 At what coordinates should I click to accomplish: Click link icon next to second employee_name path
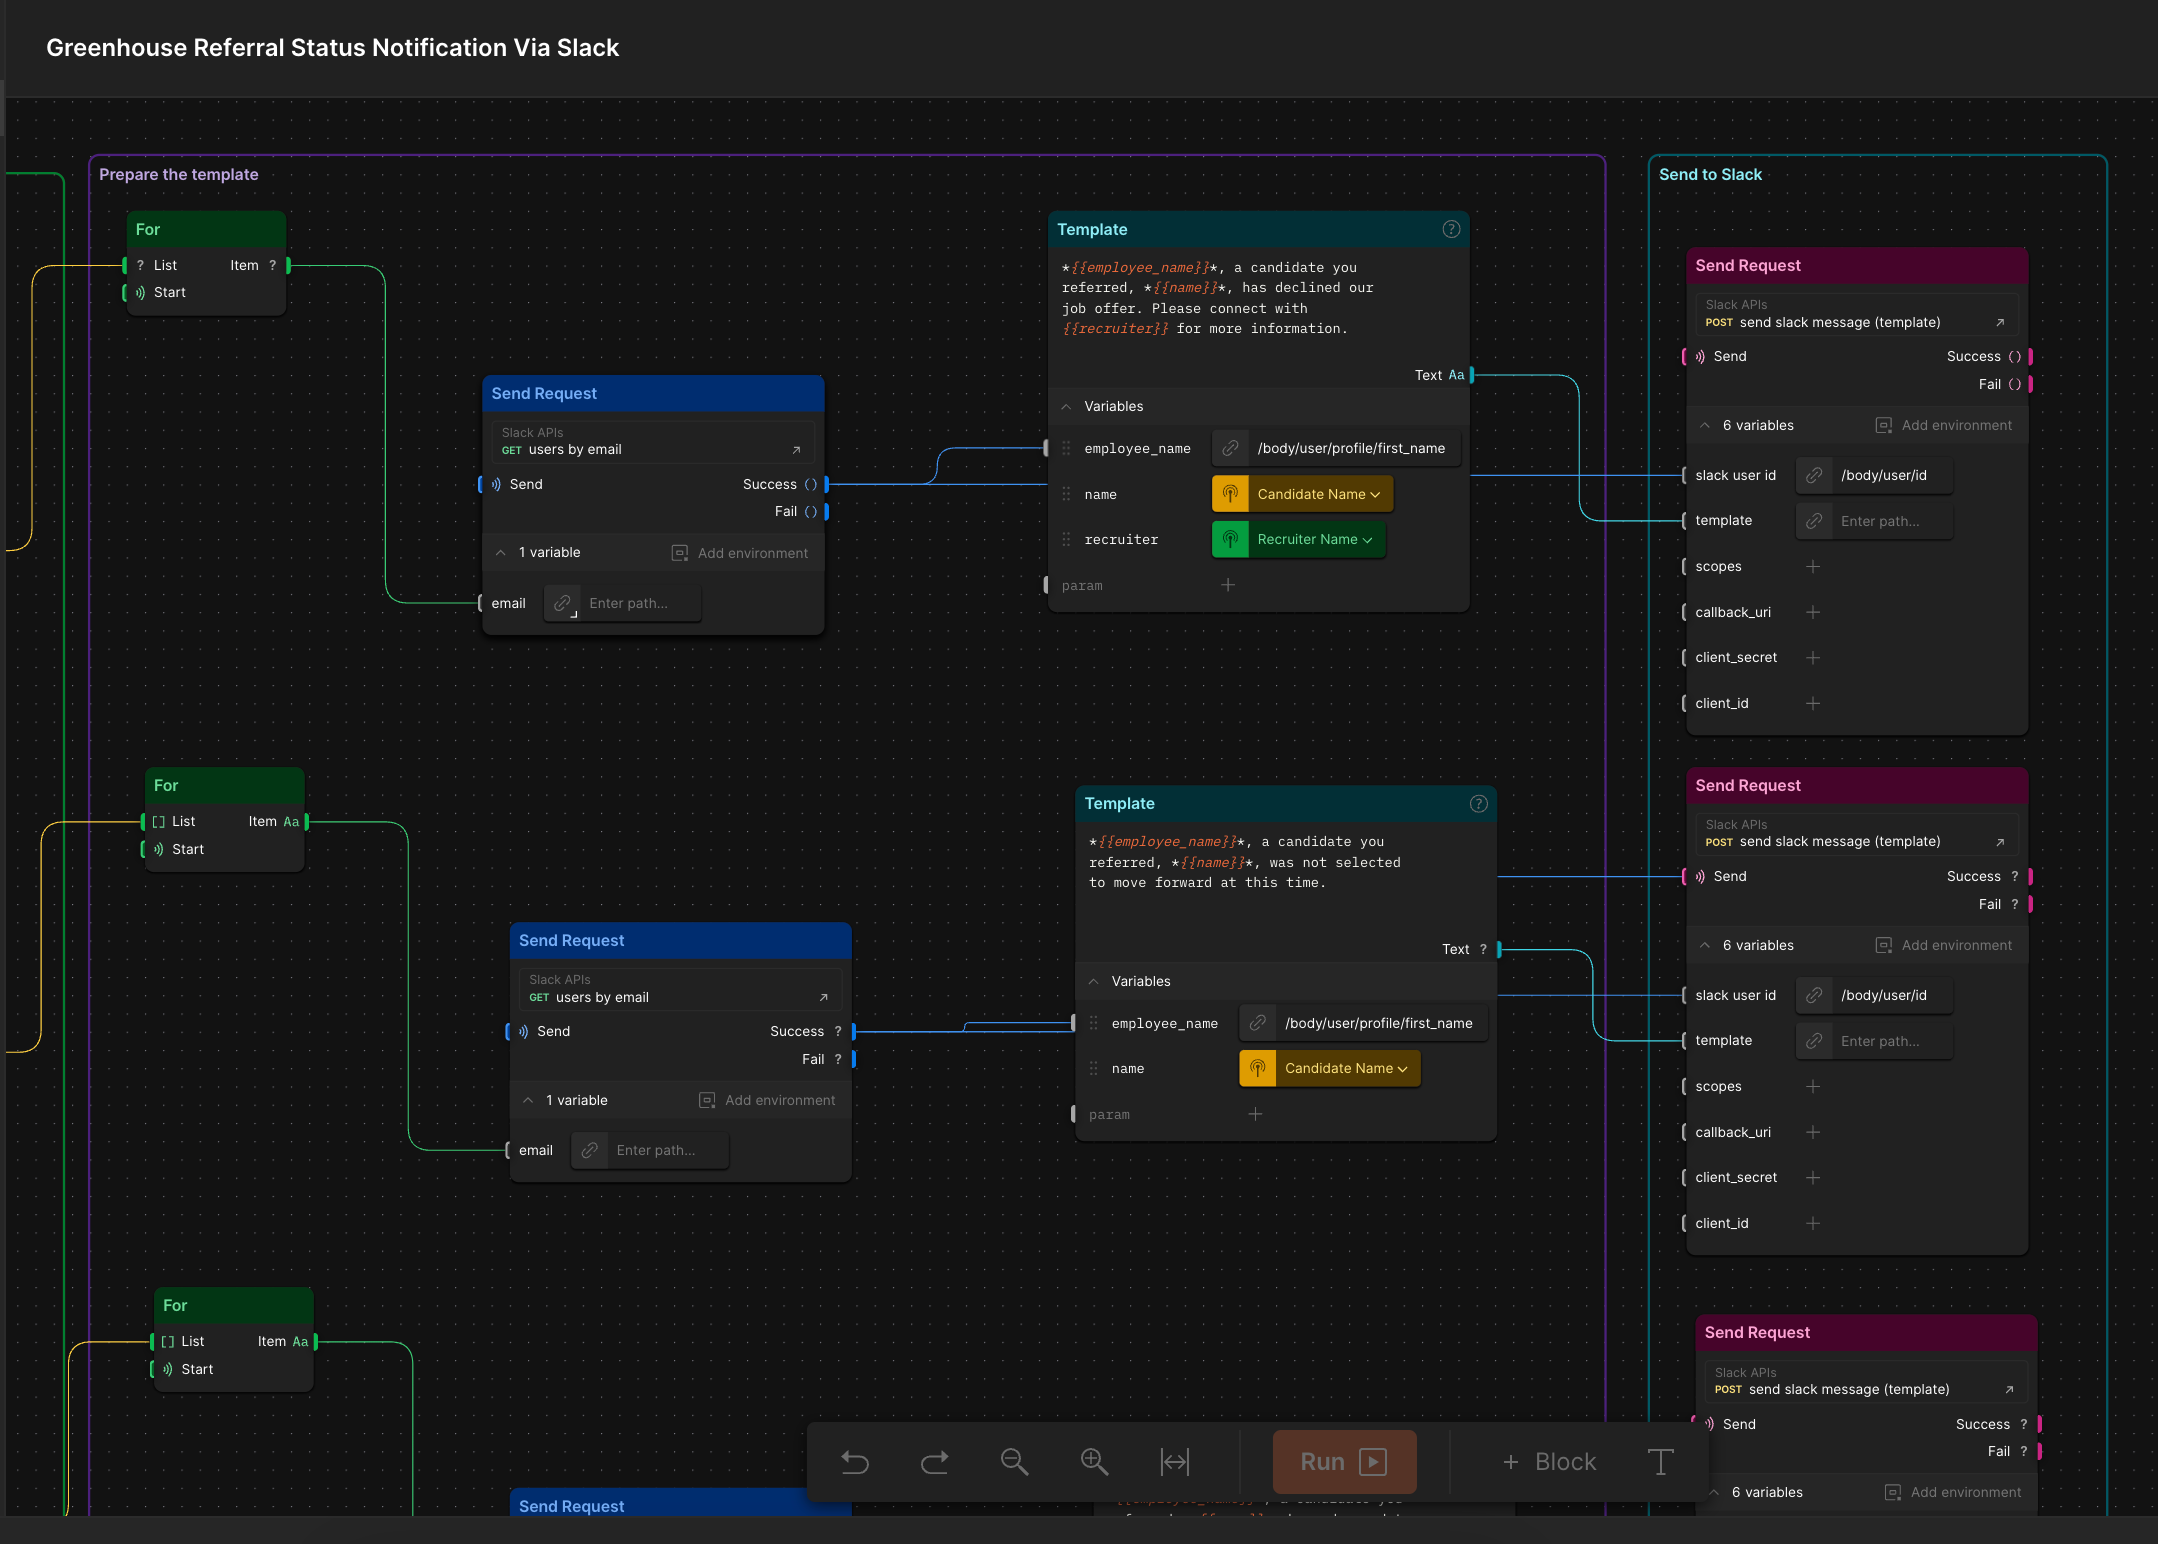coord(1258,1023)
